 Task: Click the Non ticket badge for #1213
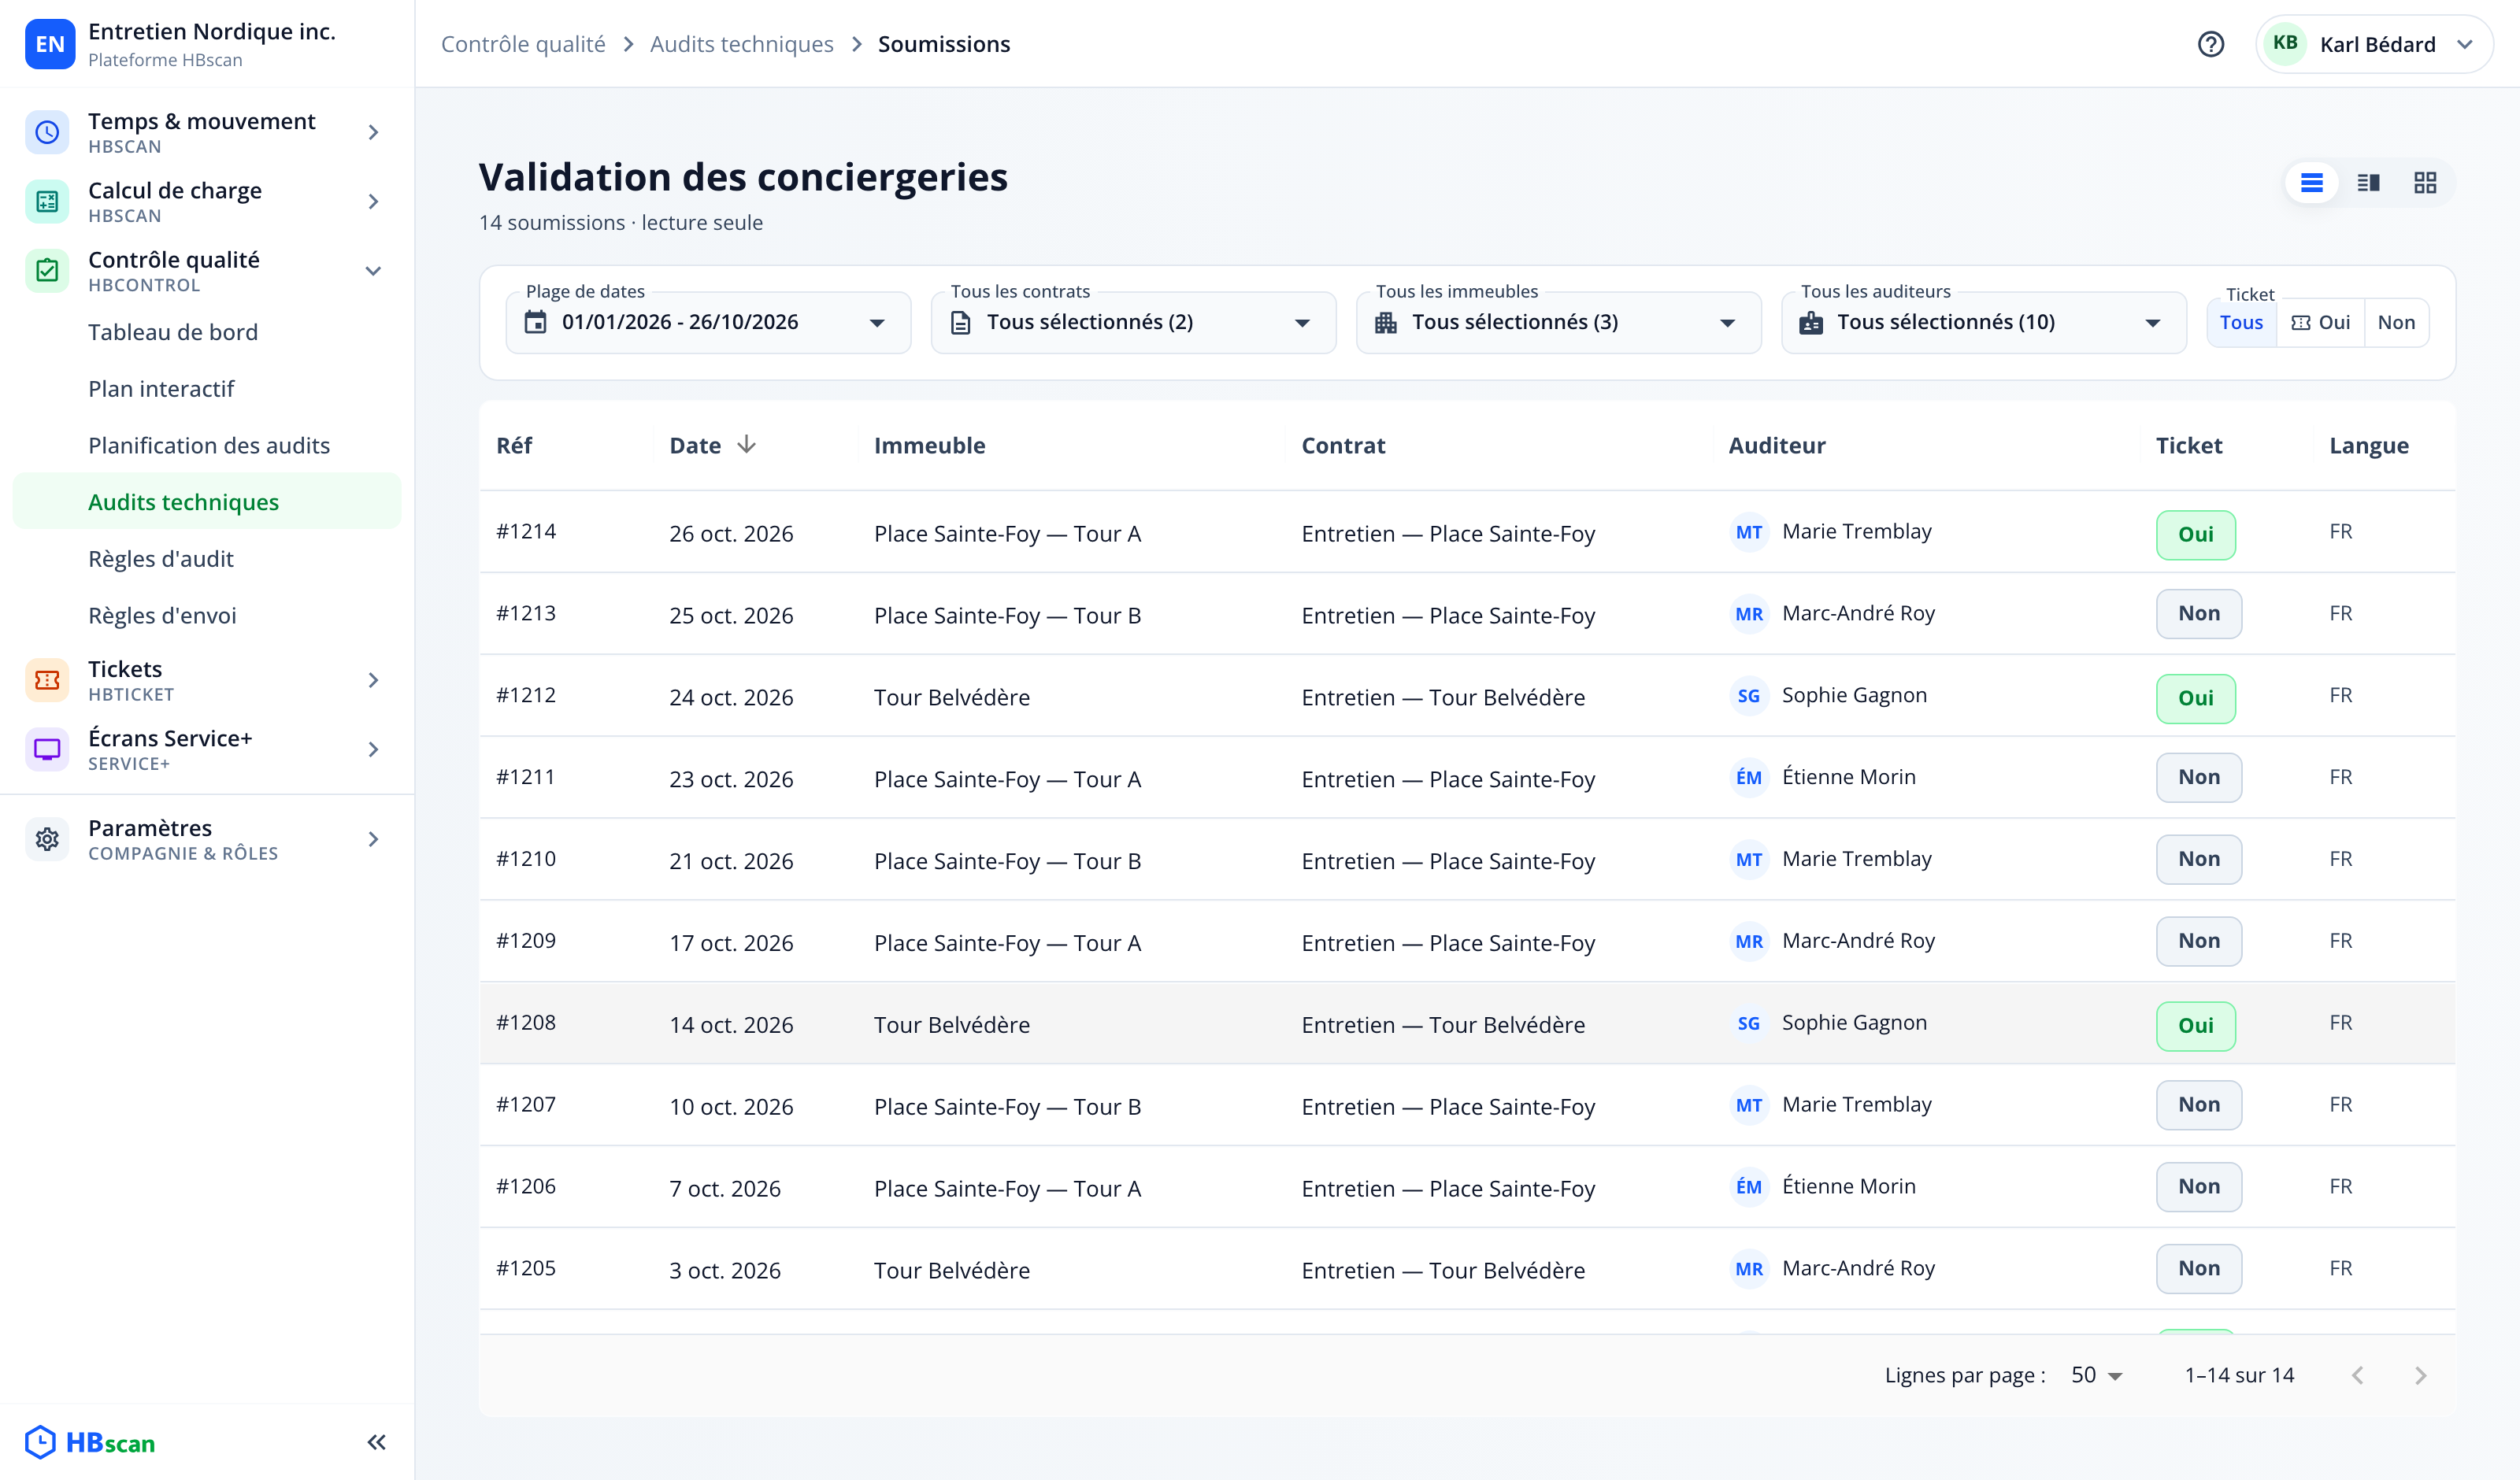pyautogui.click(x=2198, y=613)
